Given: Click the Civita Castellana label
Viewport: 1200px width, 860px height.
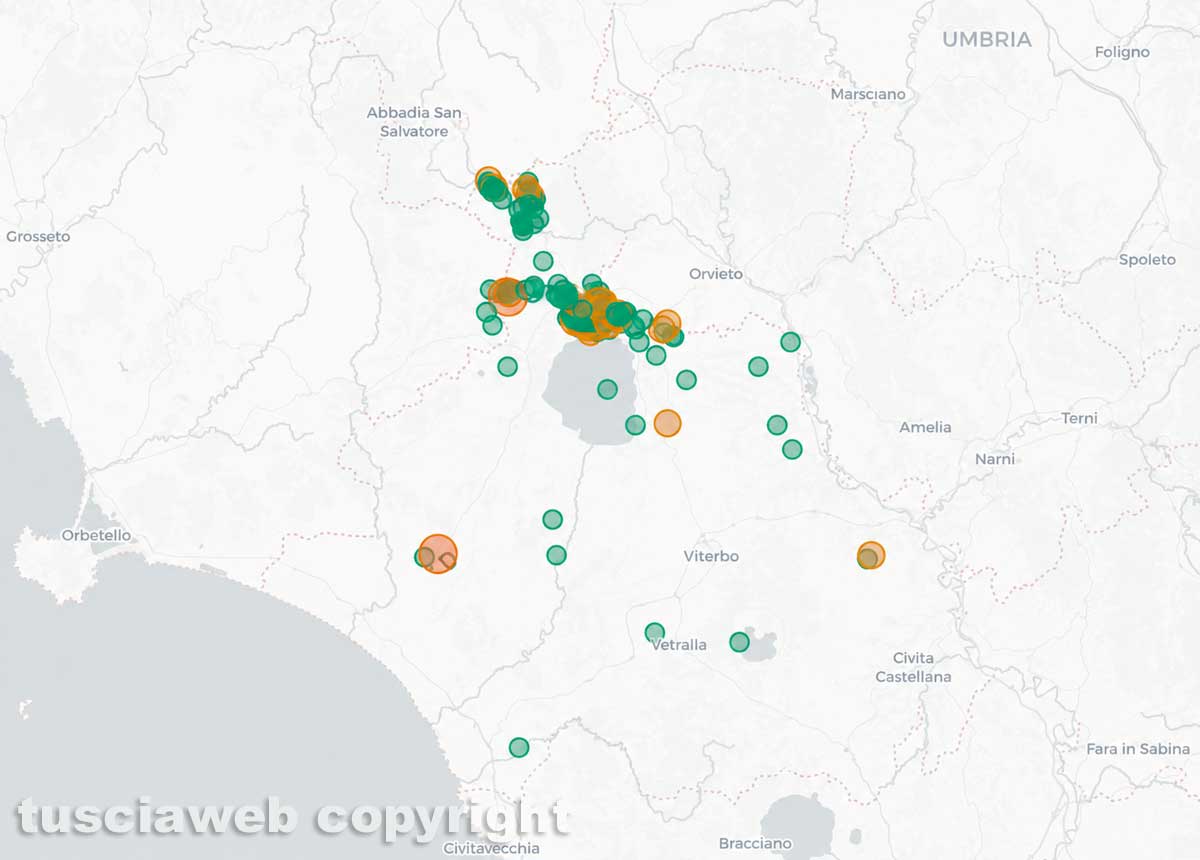Looking at the screenshot, I should [913, 667].
